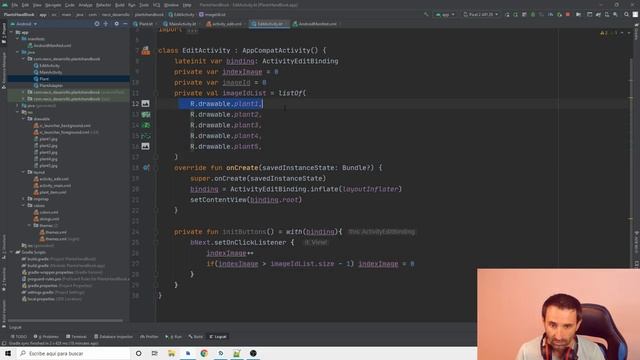Open the Navigate menu

pyautogui.click(x=53, y=5)
